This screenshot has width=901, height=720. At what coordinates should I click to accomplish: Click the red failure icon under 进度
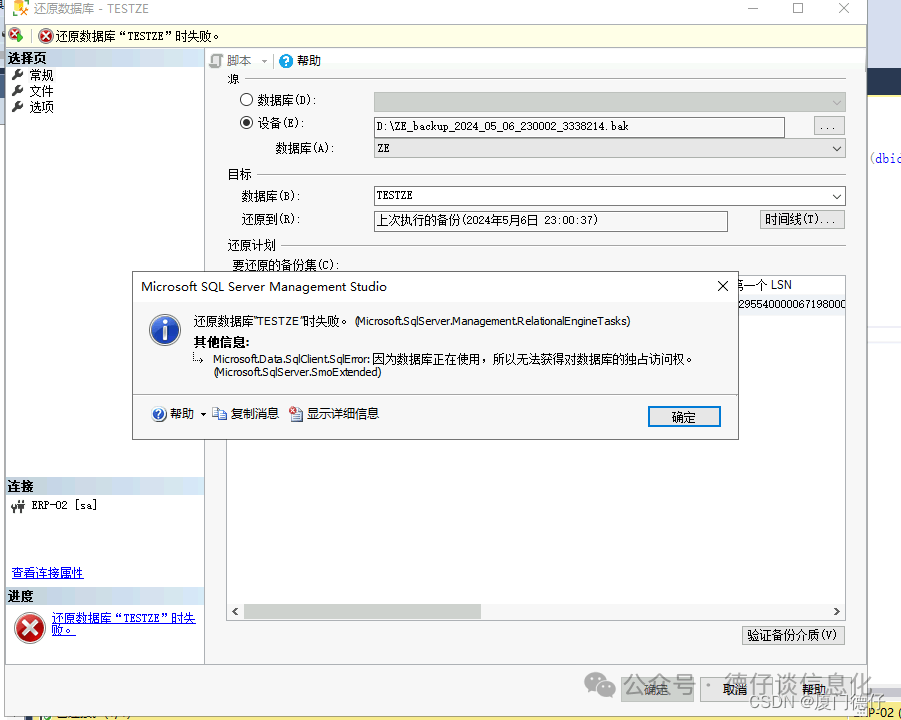30,627
